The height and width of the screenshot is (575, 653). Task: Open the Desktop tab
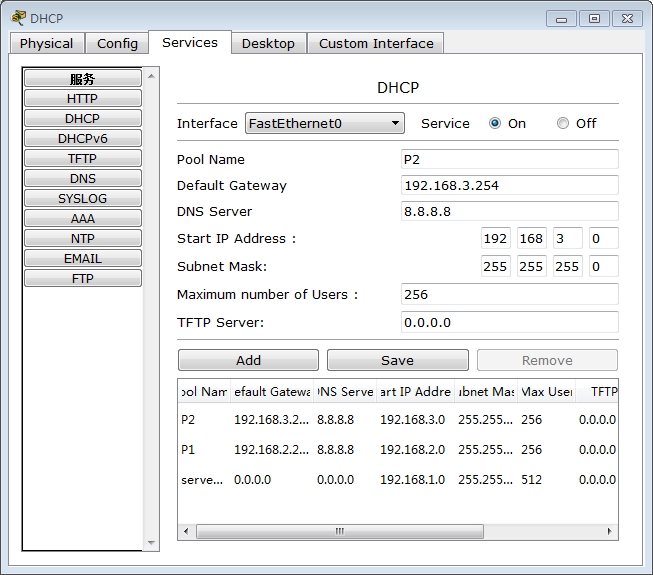(x=268, y=43)
